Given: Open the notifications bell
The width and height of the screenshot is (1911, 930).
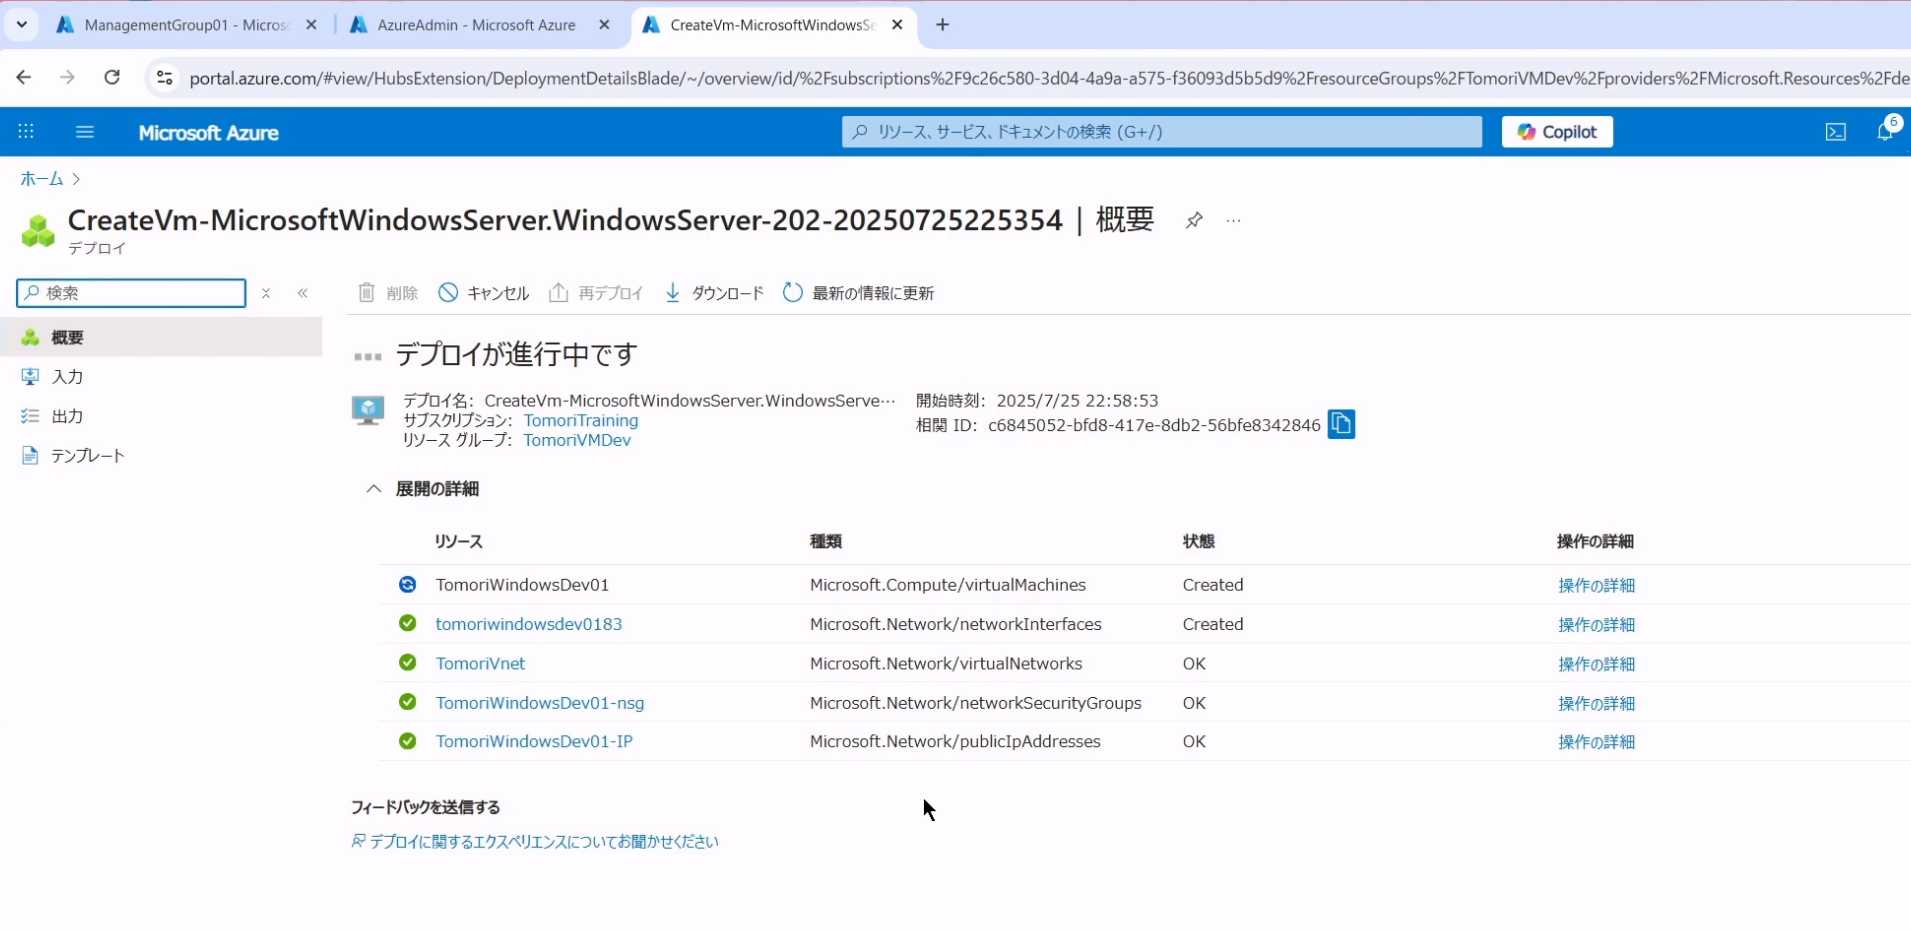Looking at the screenshot, I should 1885,132.
